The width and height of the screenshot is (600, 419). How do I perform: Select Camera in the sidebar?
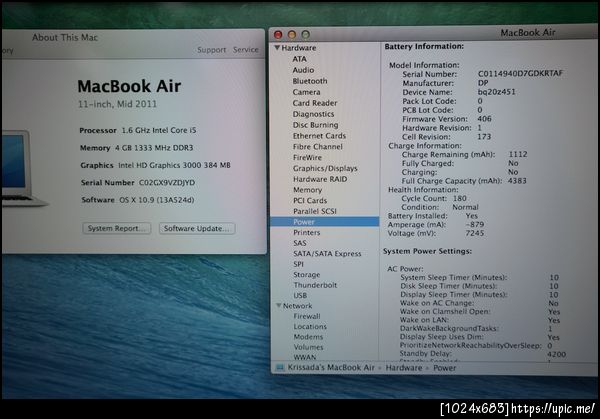[x=306, y=92]
